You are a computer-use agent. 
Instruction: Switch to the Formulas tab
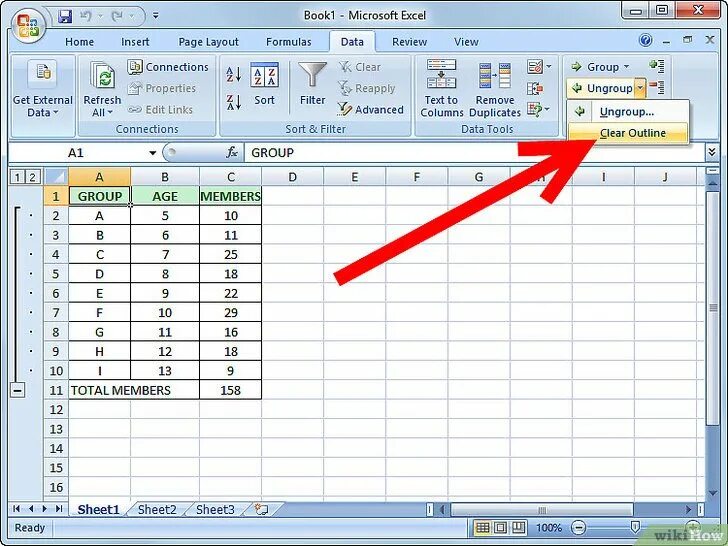(x=288, y=42)
